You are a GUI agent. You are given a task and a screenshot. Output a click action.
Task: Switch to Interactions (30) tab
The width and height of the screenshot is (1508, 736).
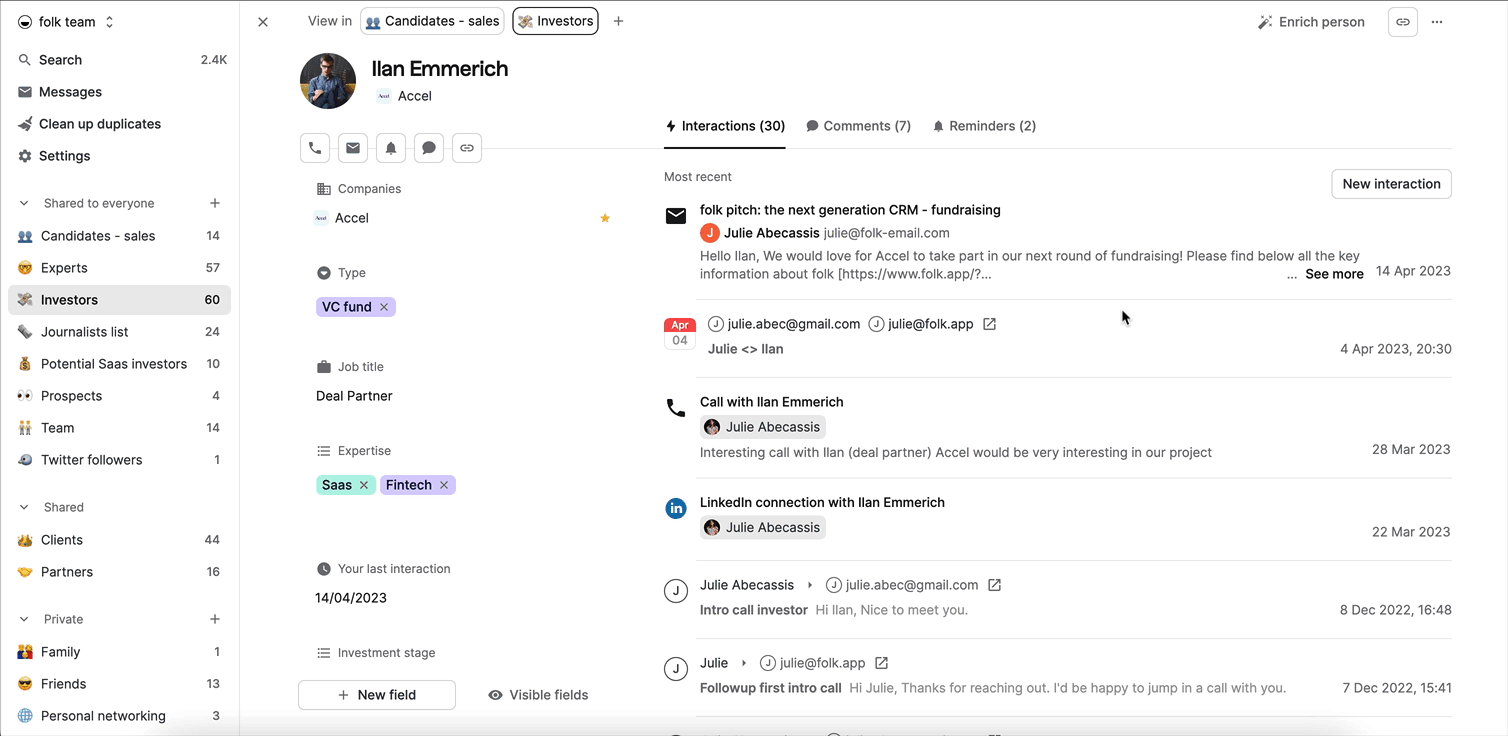pyautogui.click(x=725, y=126)
